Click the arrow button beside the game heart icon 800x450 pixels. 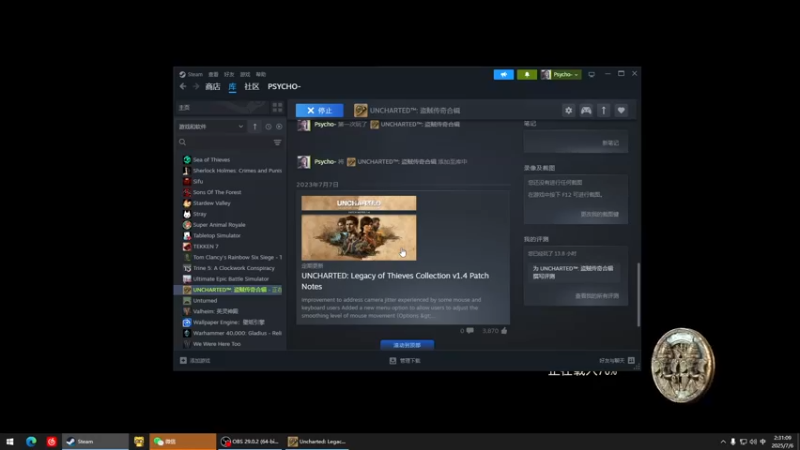604,110
